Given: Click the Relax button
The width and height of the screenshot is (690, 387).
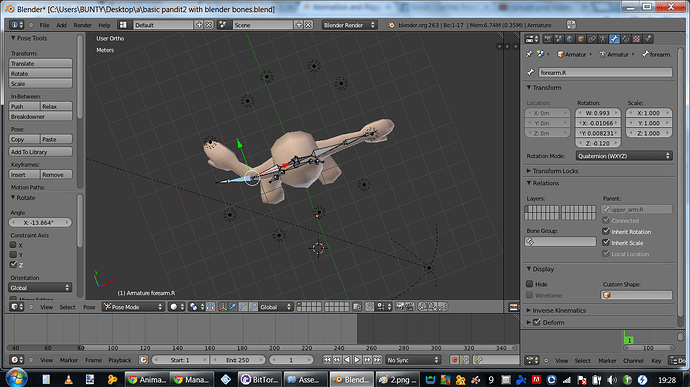Looking at the screenshot, I should click(x=56, y=107).
